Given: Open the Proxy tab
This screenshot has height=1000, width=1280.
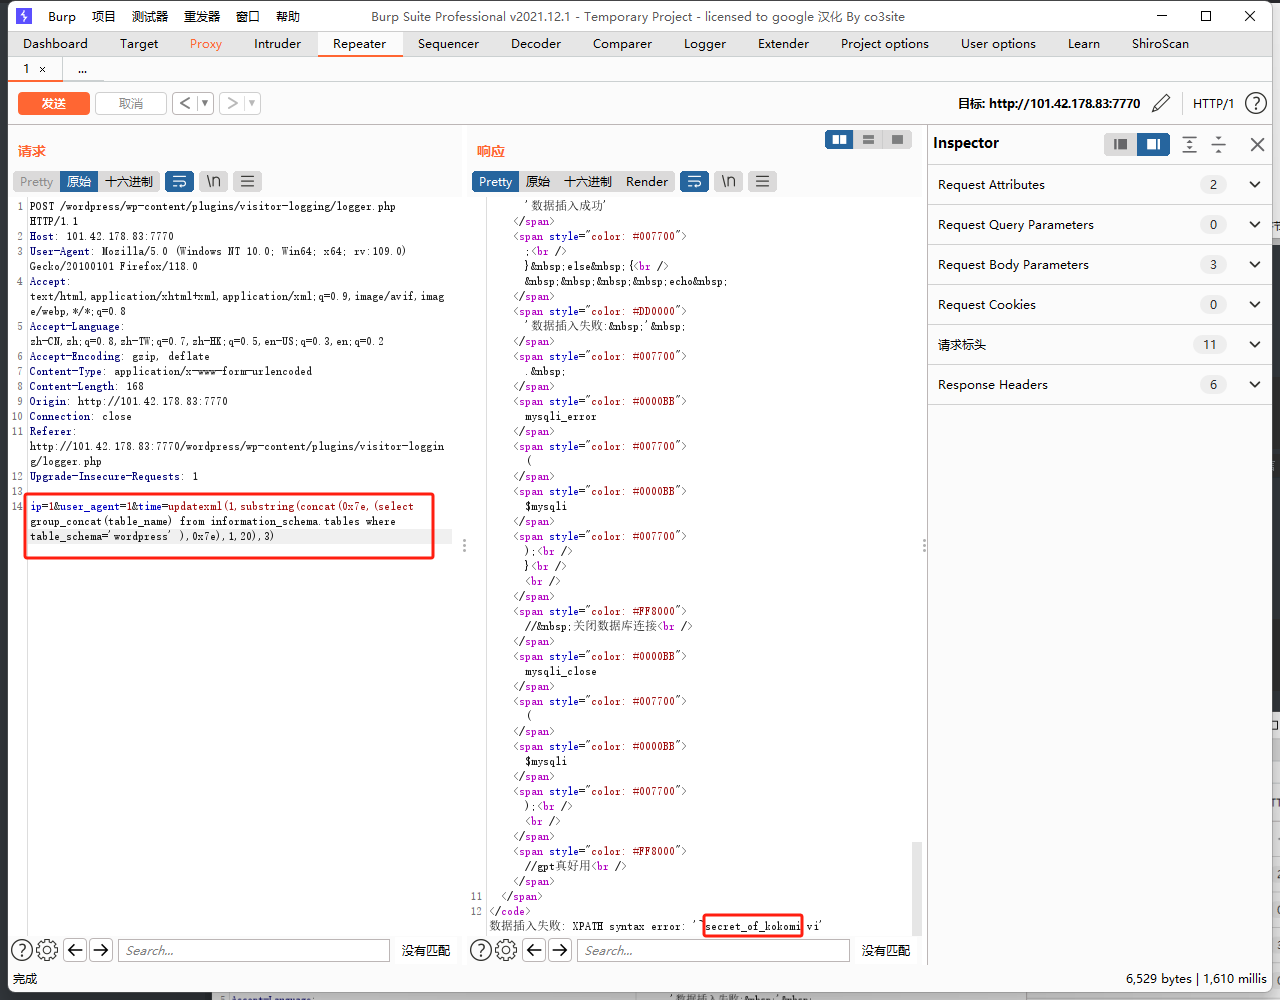Looking at the screenshot, I should pyautogui.click(x=206, y=43).
